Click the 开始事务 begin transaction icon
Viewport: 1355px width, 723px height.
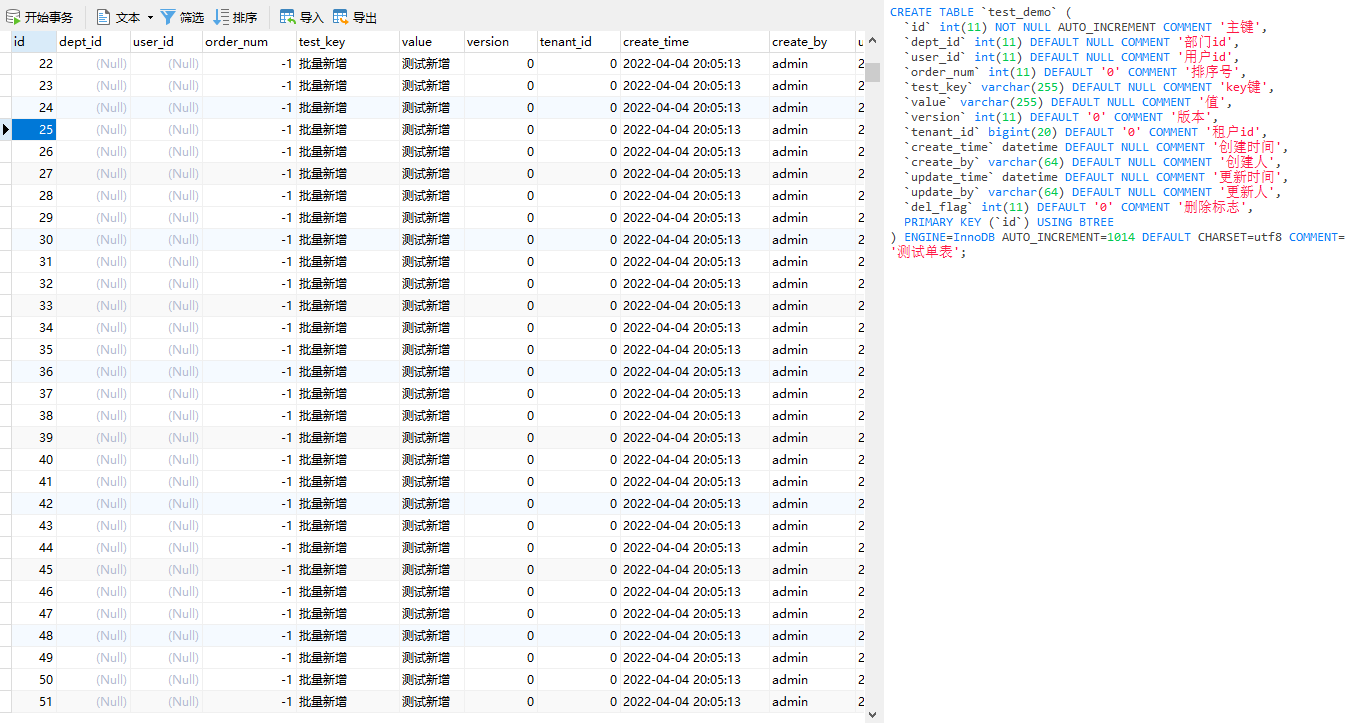click(x=13, y=16)
